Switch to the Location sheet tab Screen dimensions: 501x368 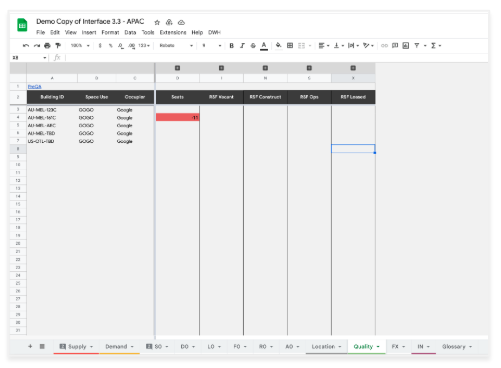pos(327,347)
